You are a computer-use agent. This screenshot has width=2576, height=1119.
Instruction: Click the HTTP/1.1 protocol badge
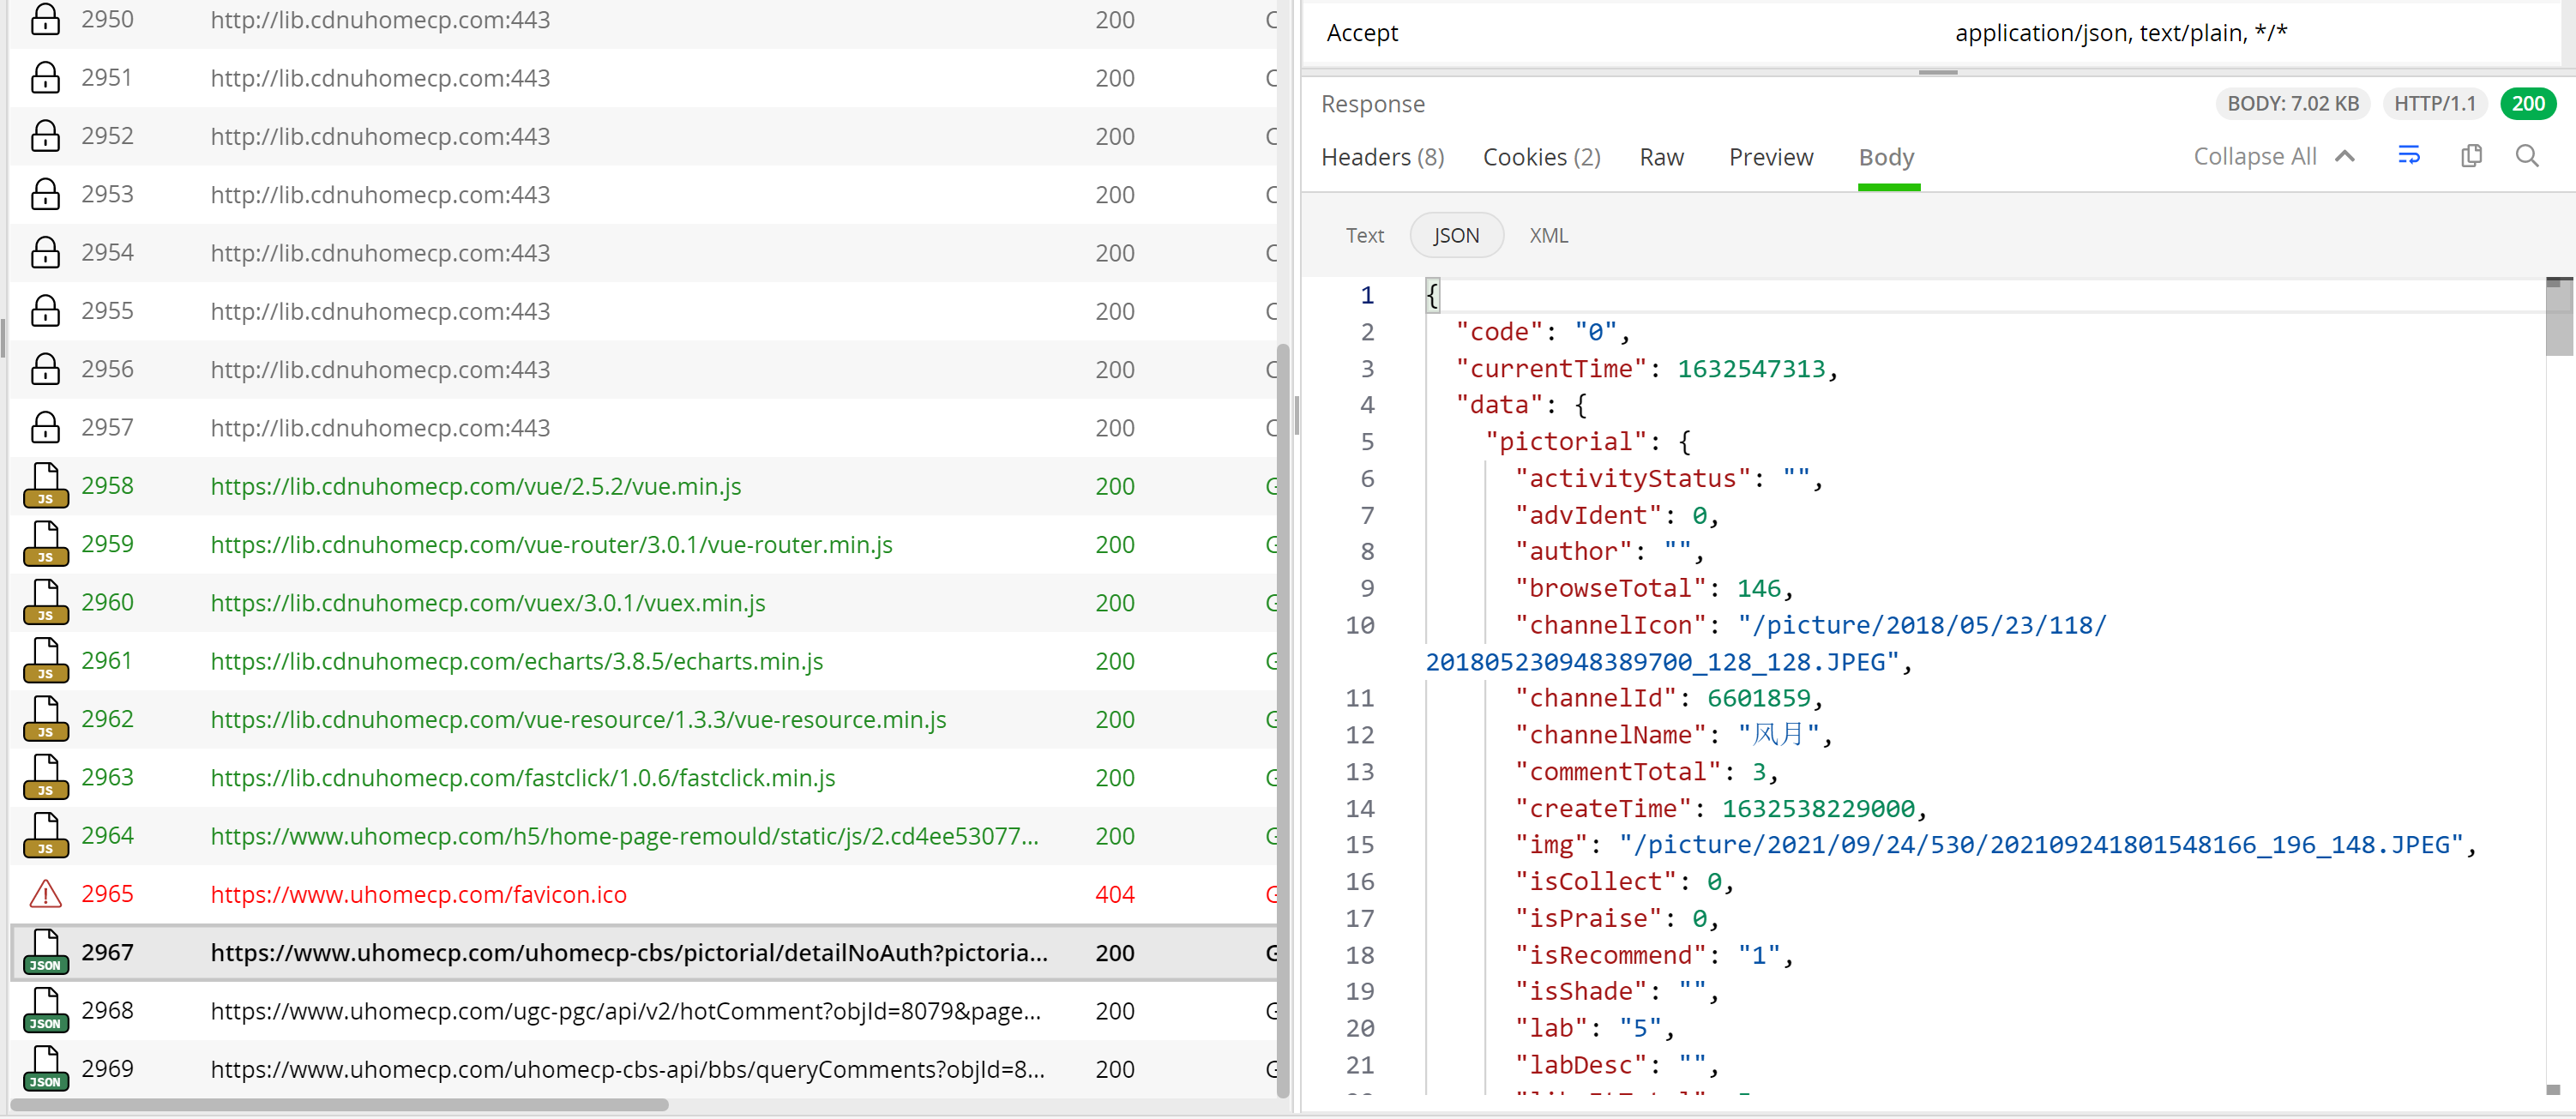point(2434,103)
